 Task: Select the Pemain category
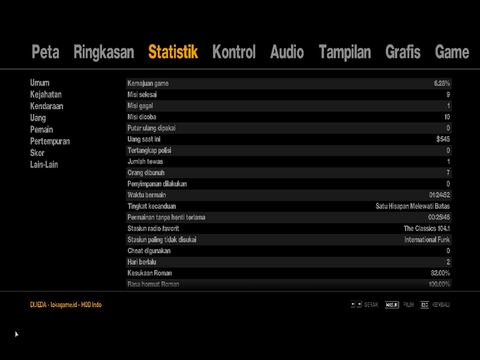(x=41, y=129)
